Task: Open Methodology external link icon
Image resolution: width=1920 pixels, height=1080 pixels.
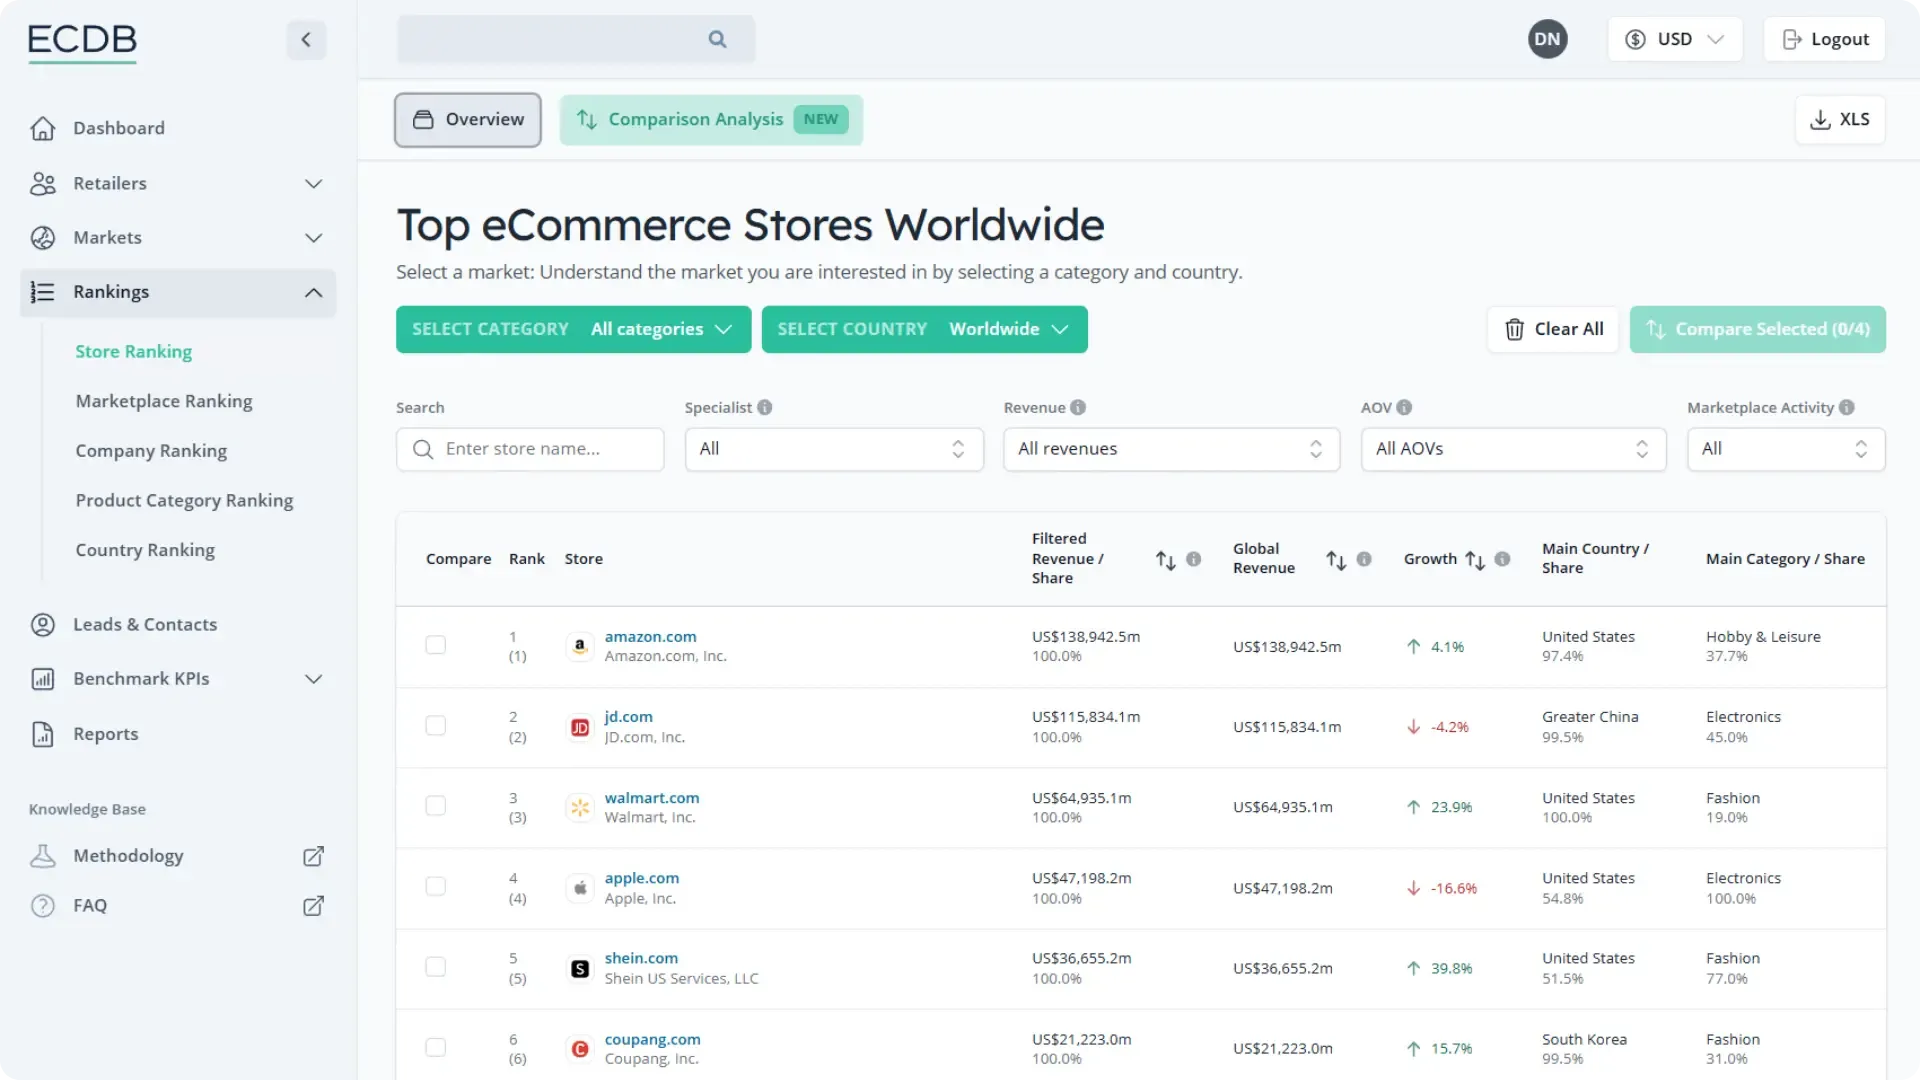Action: point(313,856)
